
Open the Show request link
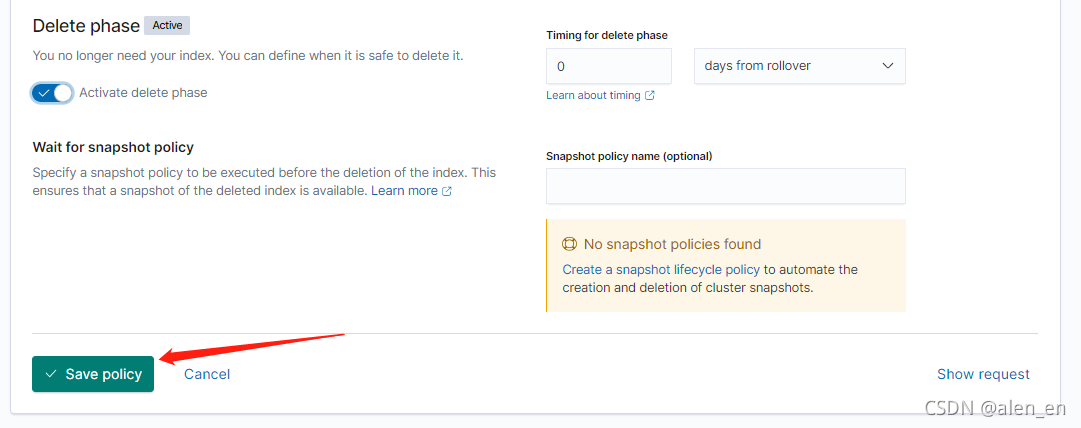coord(983,374)
